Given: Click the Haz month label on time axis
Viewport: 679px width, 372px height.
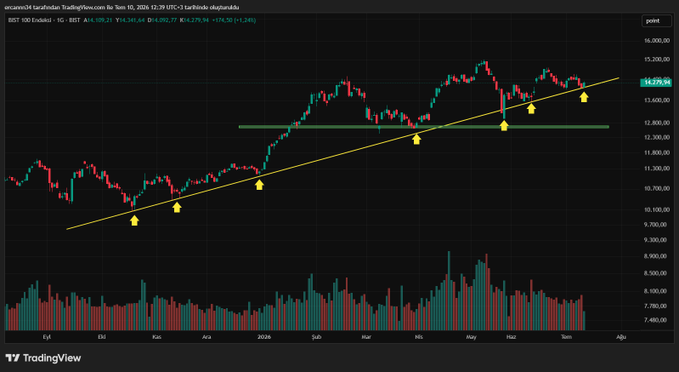Looking at the screenshot, I should [511, 337].
